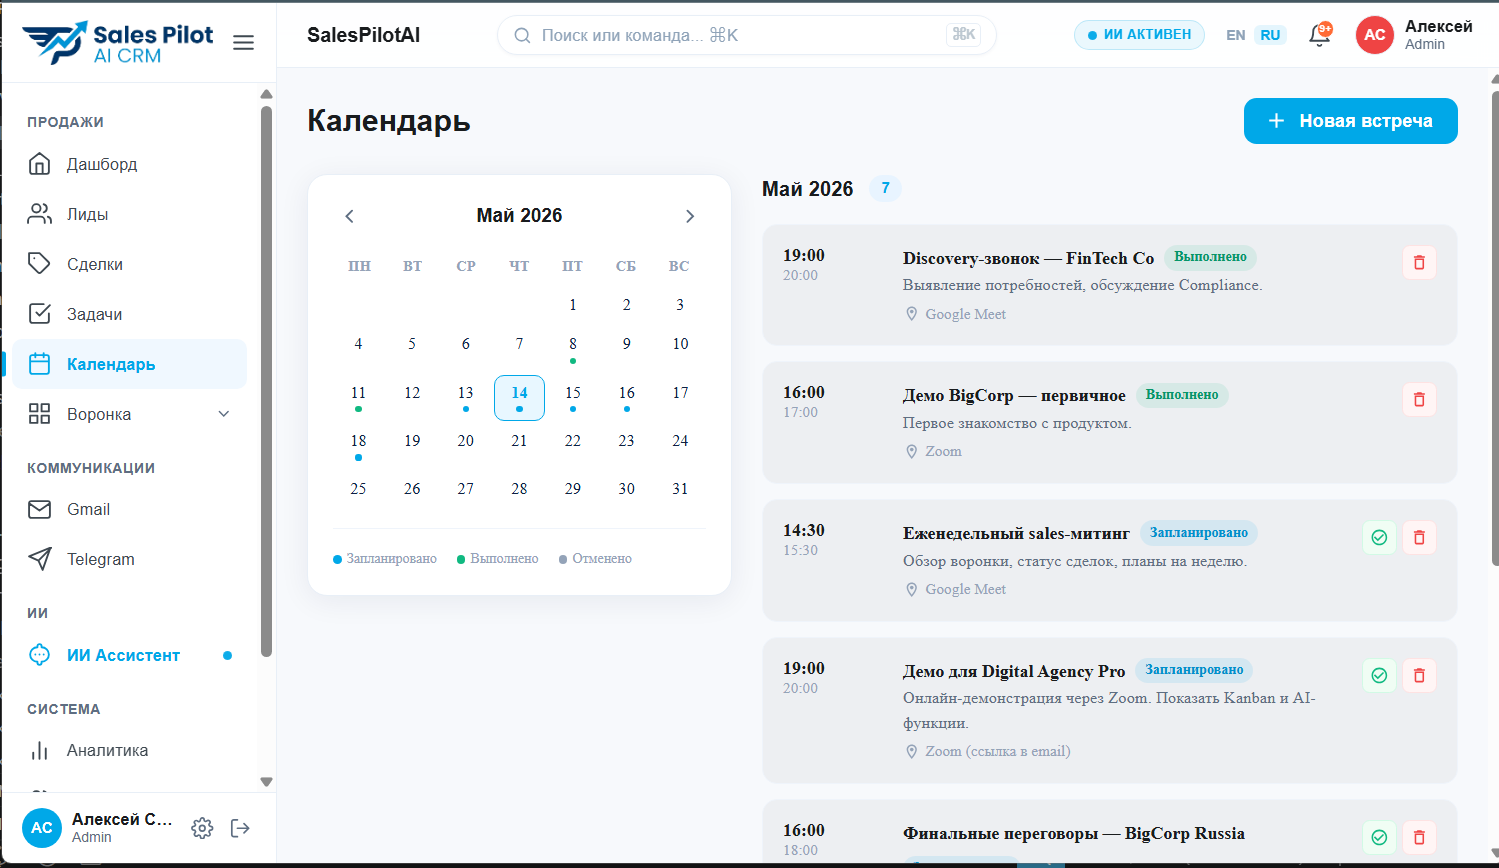Mark Еженедельный sales-митинг as completed
The height and width of the screenshot is (868, 1499).
click(1379, 538)
